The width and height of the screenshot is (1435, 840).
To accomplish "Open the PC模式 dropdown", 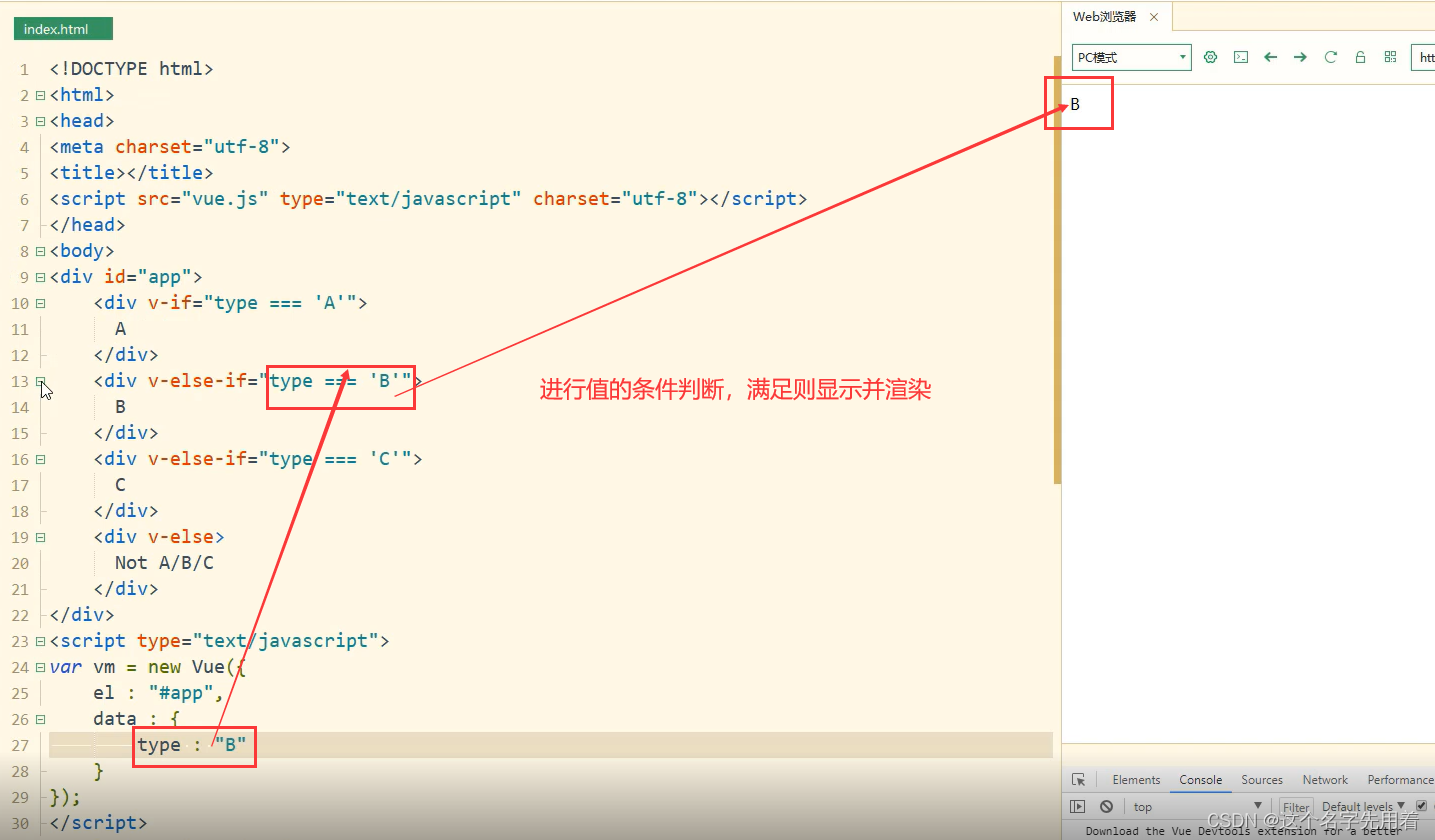I will [x=1132, y=57].
